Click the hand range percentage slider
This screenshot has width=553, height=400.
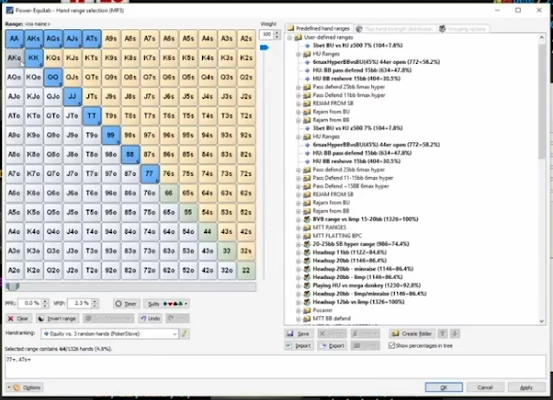pos(130,287)
